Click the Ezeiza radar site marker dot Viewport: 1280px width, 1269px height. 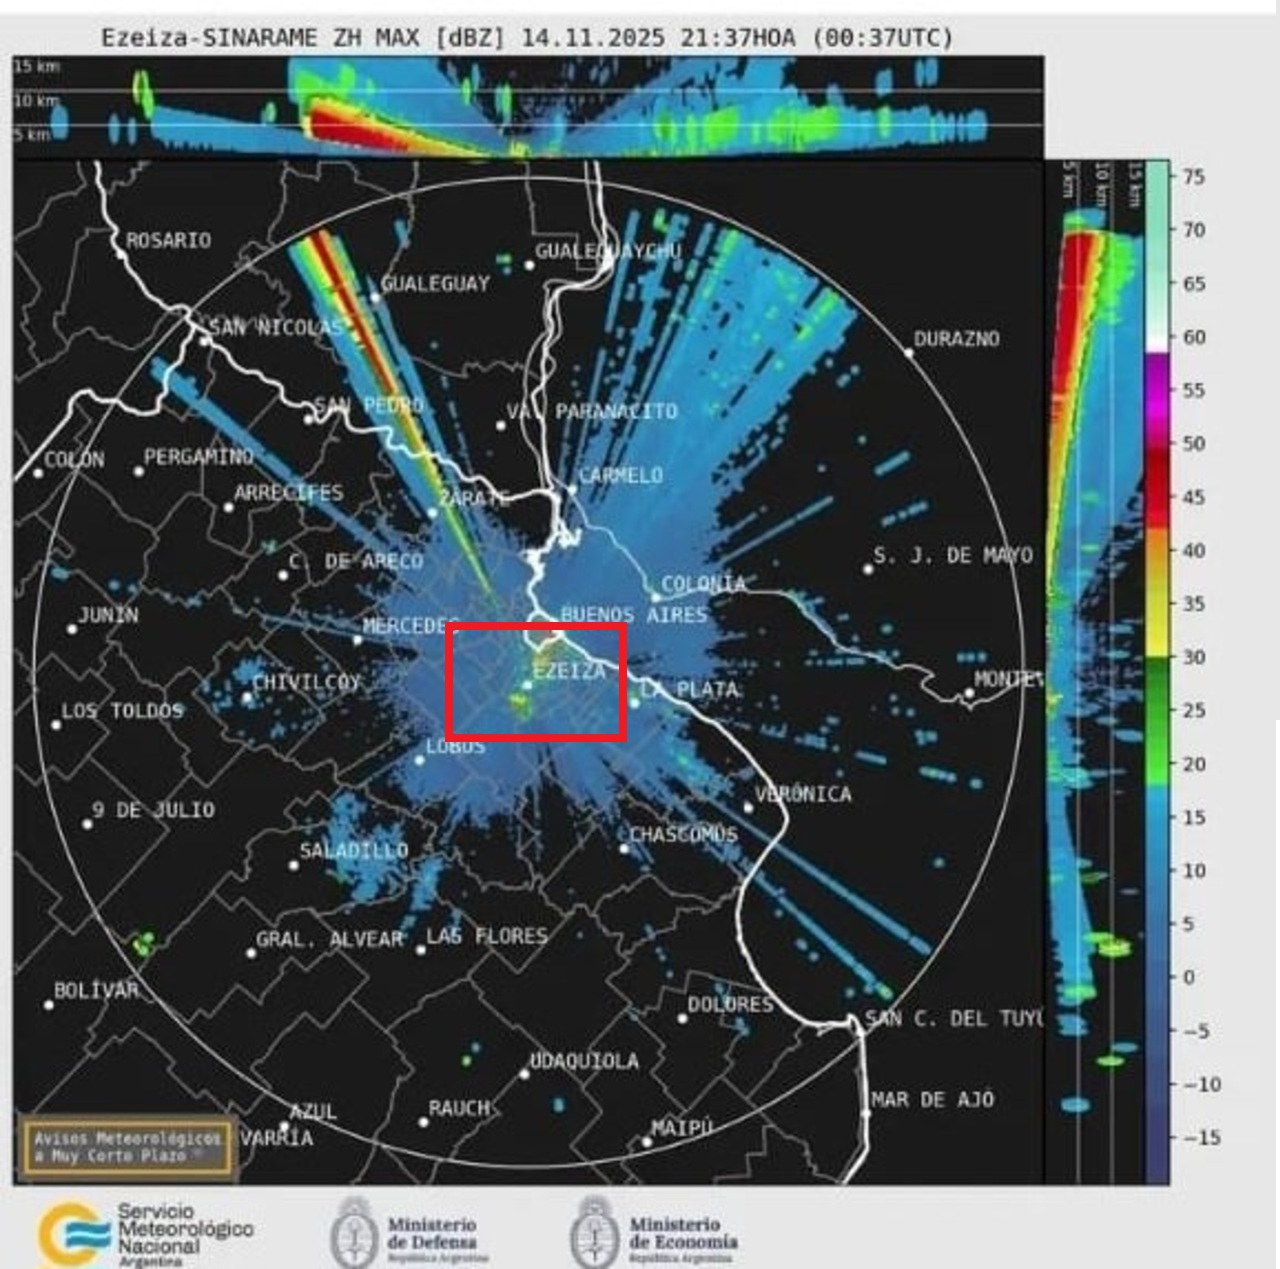[x=527, y=685]
